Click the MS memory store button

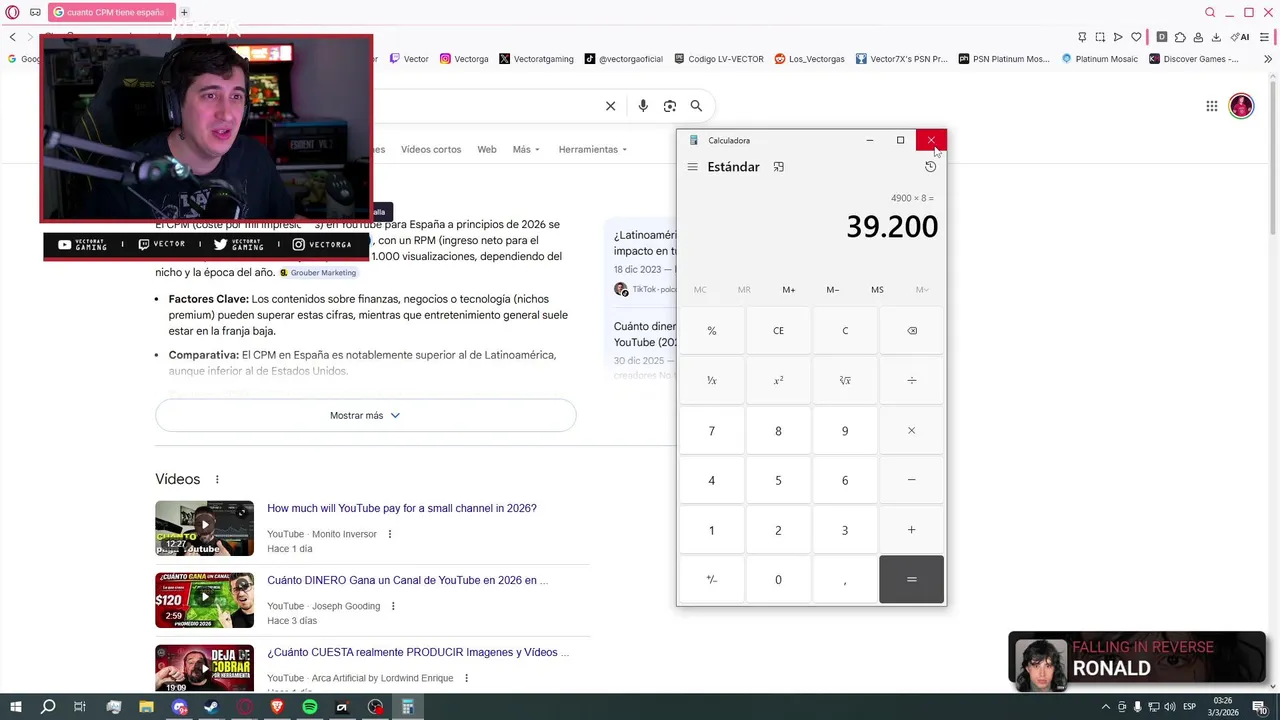click(877, 290)
